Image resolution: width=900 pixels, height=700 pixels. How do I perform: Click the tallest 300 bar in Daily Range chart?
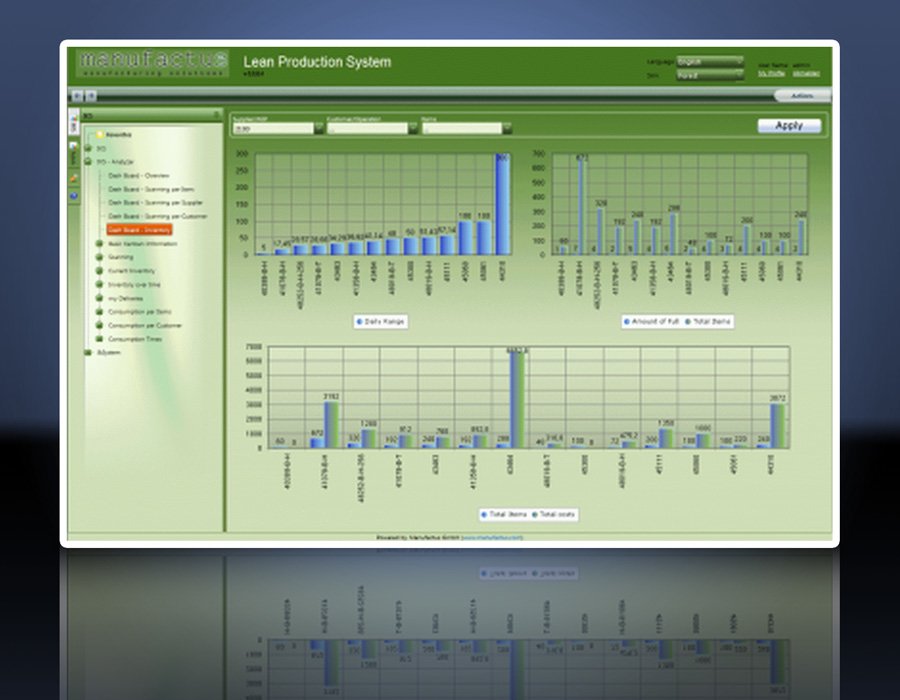coord(502,204)
